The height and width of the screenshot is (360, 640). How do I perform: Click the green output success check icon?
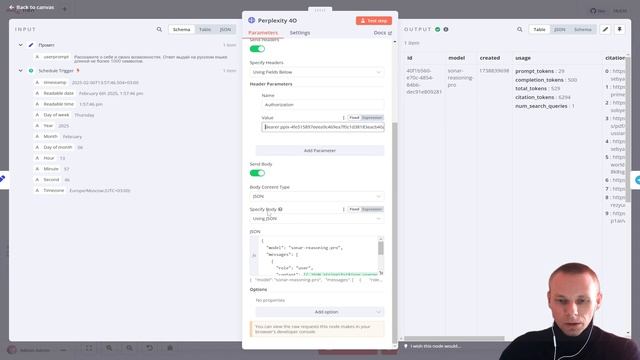click(x=438, y=29)
